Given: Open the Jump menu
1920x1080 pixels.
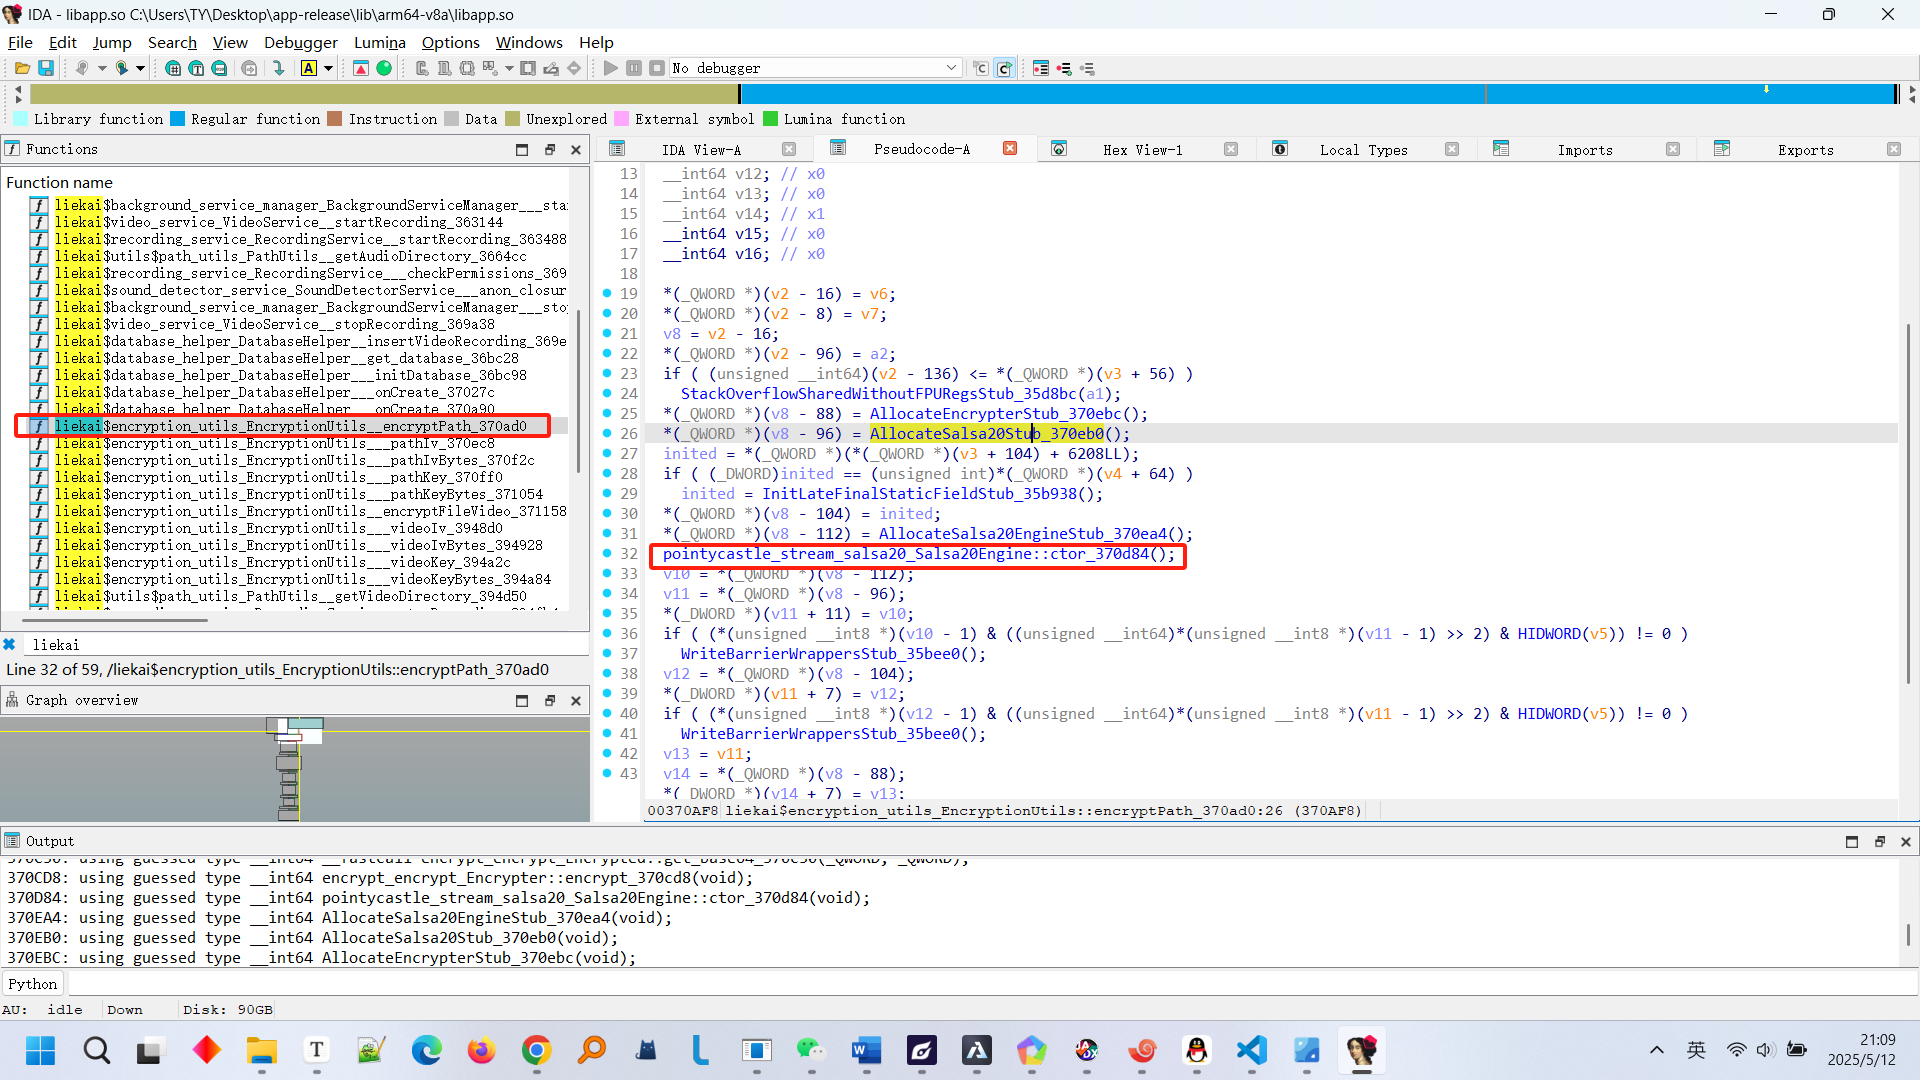Looking at the screenshot, I should 112,42.
